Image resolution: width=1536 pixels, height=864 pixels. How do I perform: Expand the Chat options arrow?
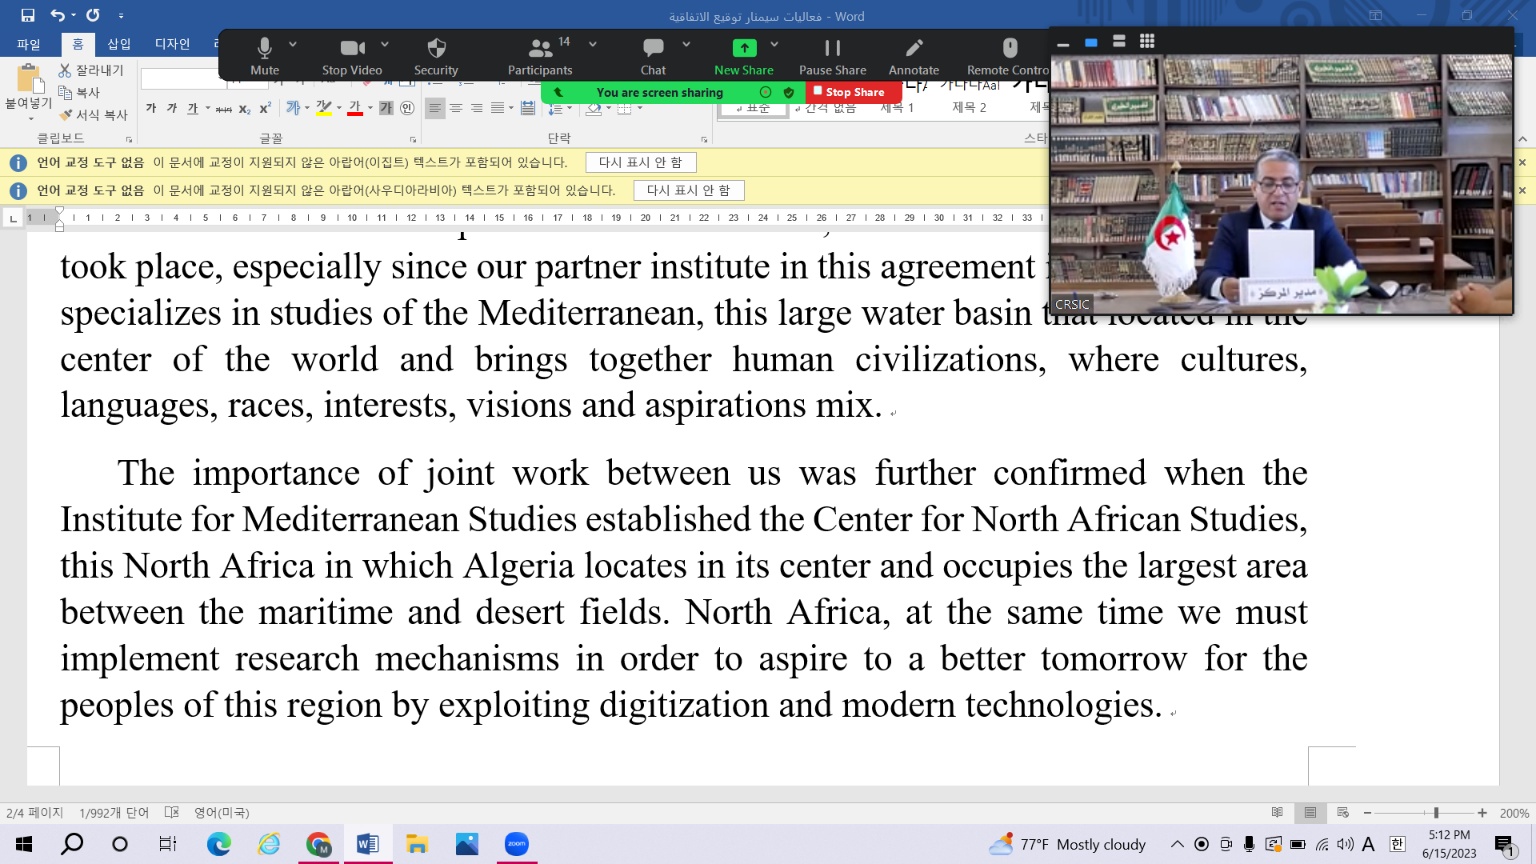pyautogui.click(x=686, y=44)
